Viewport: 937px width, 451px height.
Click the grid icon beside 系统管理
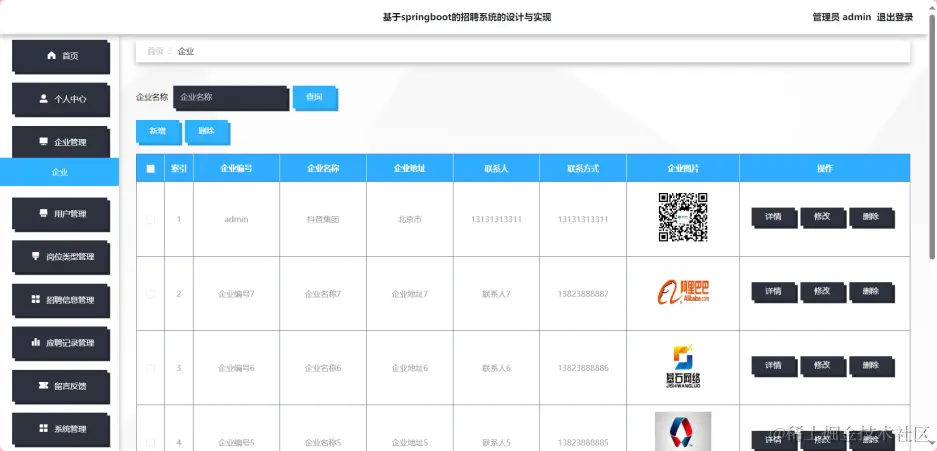[44, 428]
